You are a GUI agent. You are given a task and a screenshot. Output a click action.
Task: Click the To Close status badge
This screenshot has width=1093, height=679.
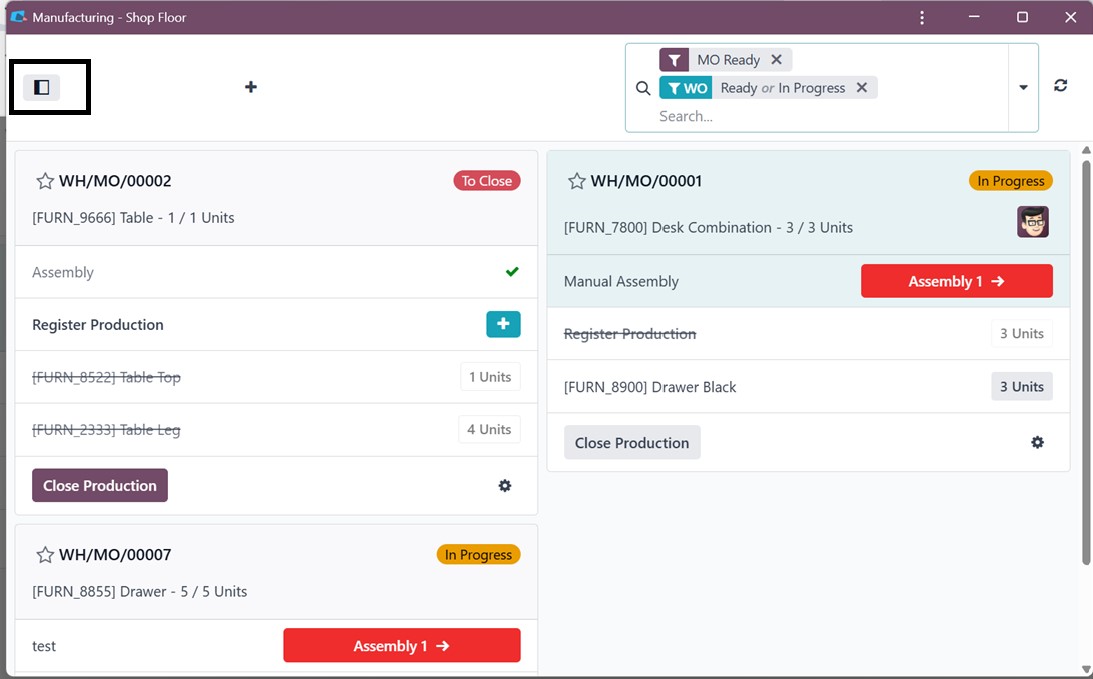(x=487, y=181)
